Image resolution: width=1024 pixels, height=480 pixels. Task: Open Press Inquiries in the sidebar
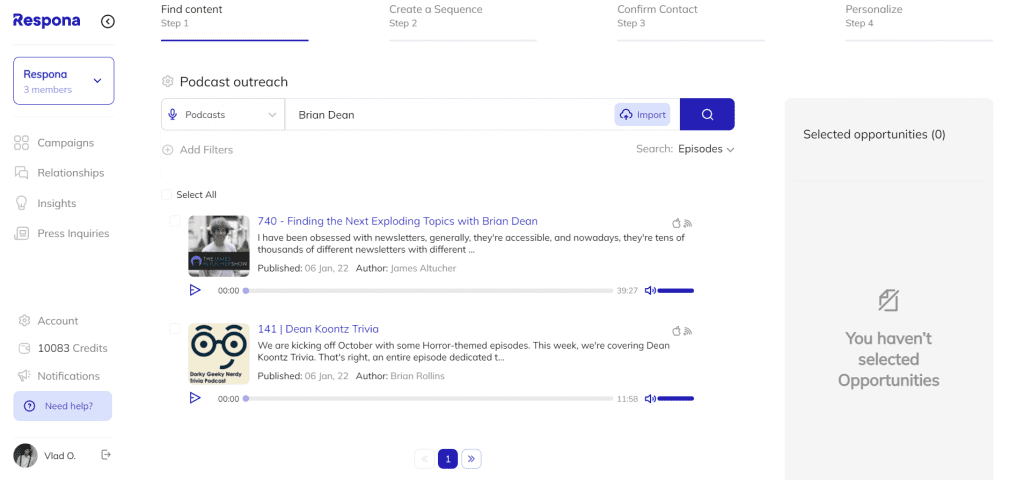[x=73, y=233]
